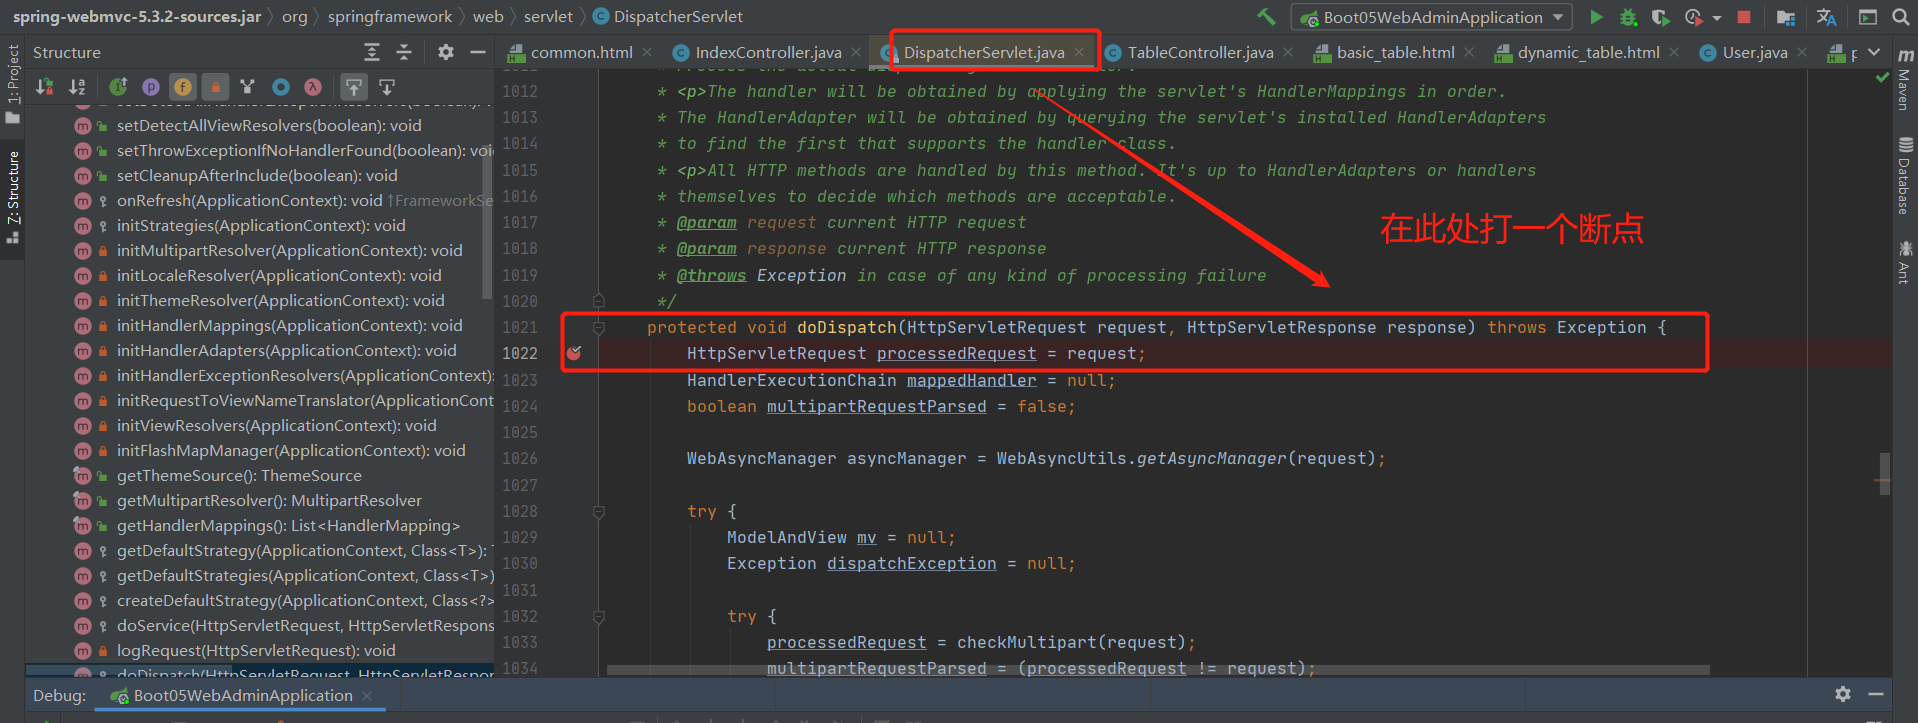Hide the Debug panel with minimize icon

[x=1876, y=694]
